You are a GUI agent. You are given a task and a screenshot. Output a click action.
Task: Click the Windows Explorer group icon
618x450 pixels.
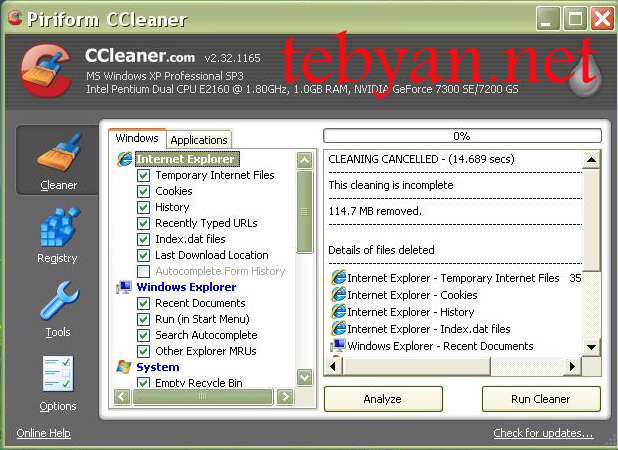(124, 287)
